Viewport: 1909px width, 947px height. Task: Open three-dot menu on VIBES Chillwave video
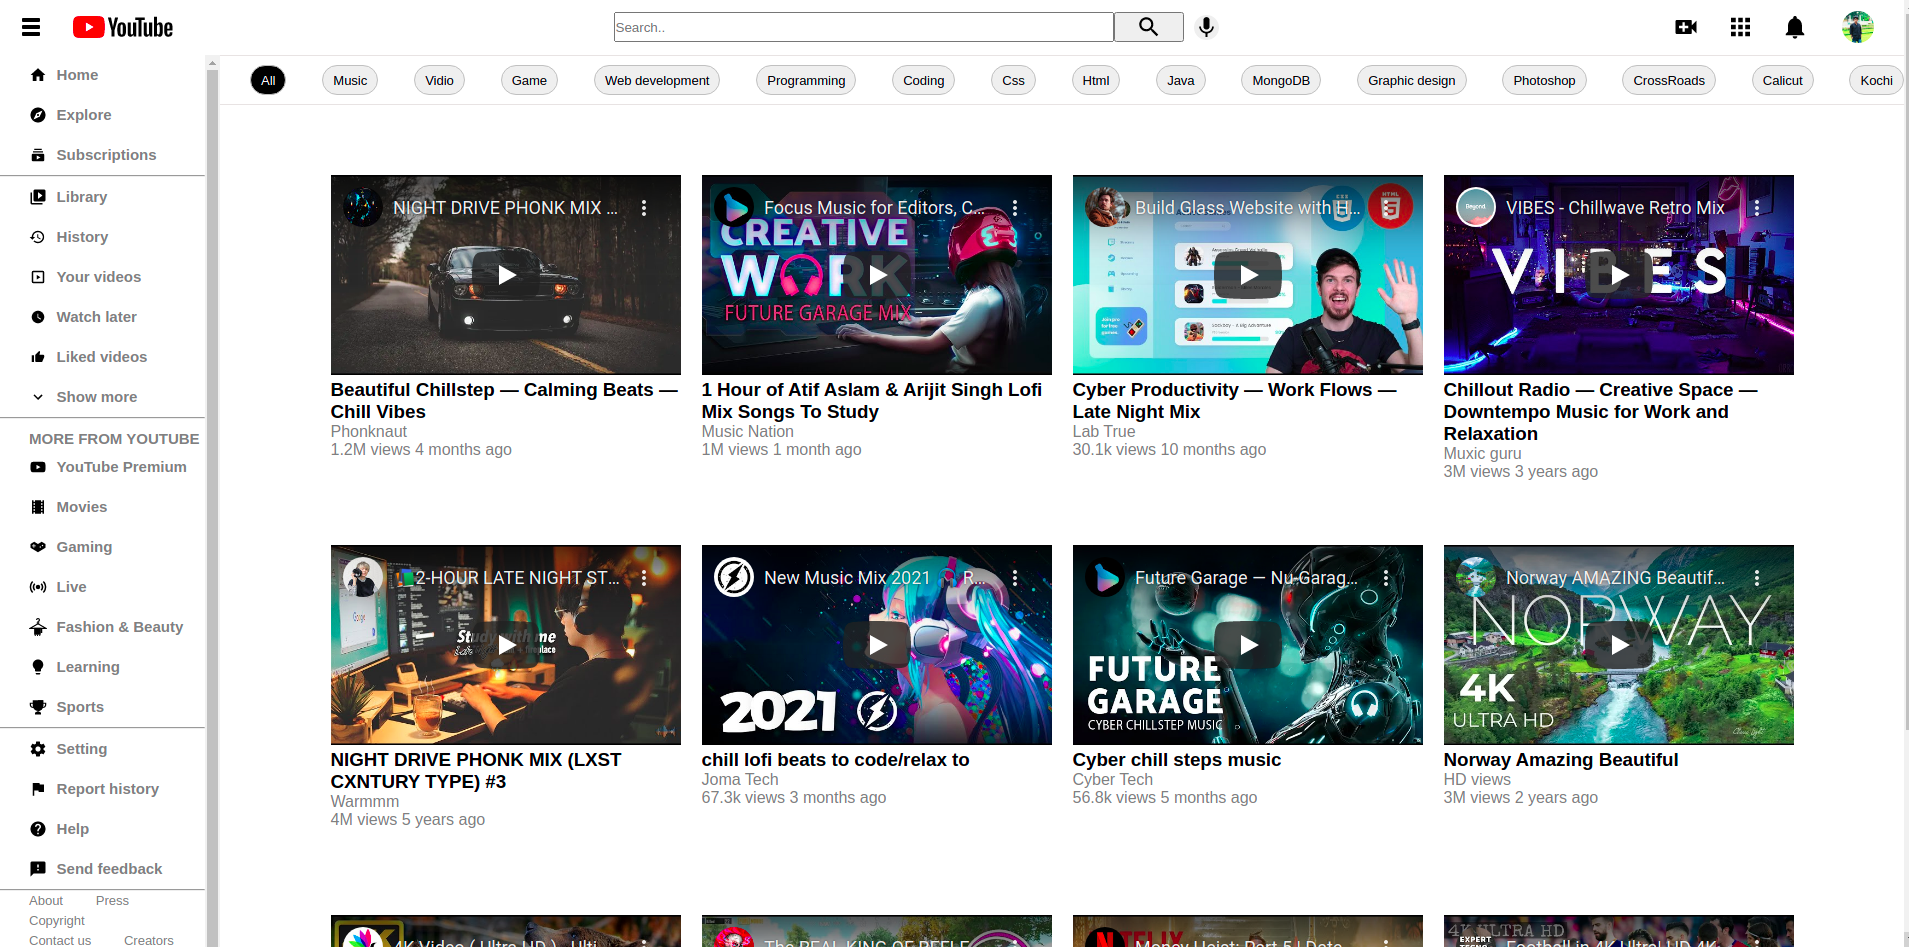click(1757, 208)
